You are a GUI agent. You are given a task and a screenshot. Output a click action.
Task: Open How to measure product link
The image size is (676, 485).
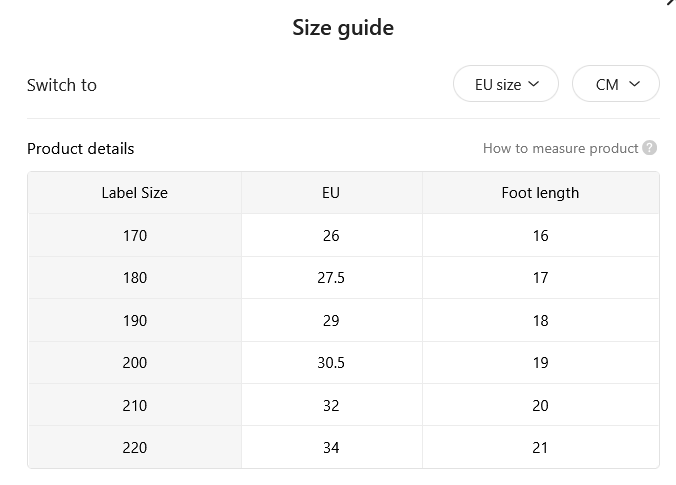(x=560, y=148)
